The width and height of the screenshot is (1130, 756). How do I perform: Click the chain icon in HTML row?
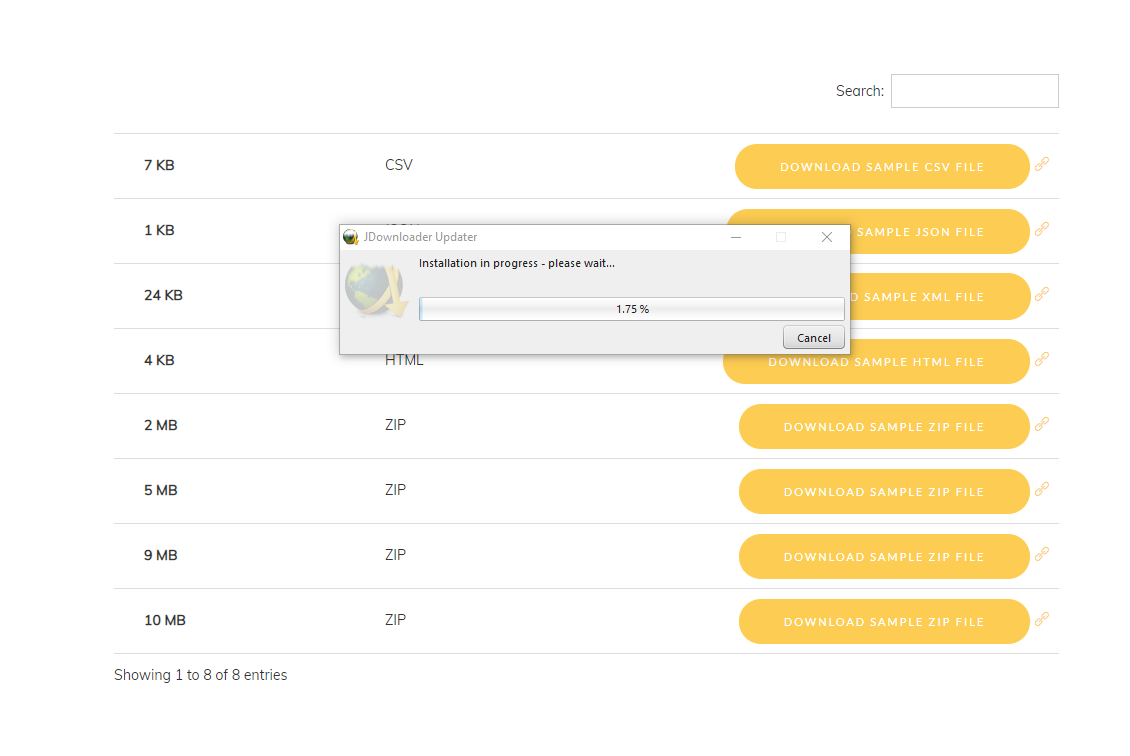[1042, 359]
